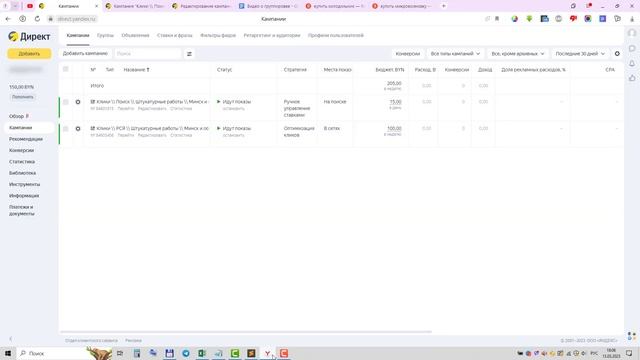Open Конверсии in the left sidebar
The width and height of the screenshot is (640, 360).
[21, 151]
